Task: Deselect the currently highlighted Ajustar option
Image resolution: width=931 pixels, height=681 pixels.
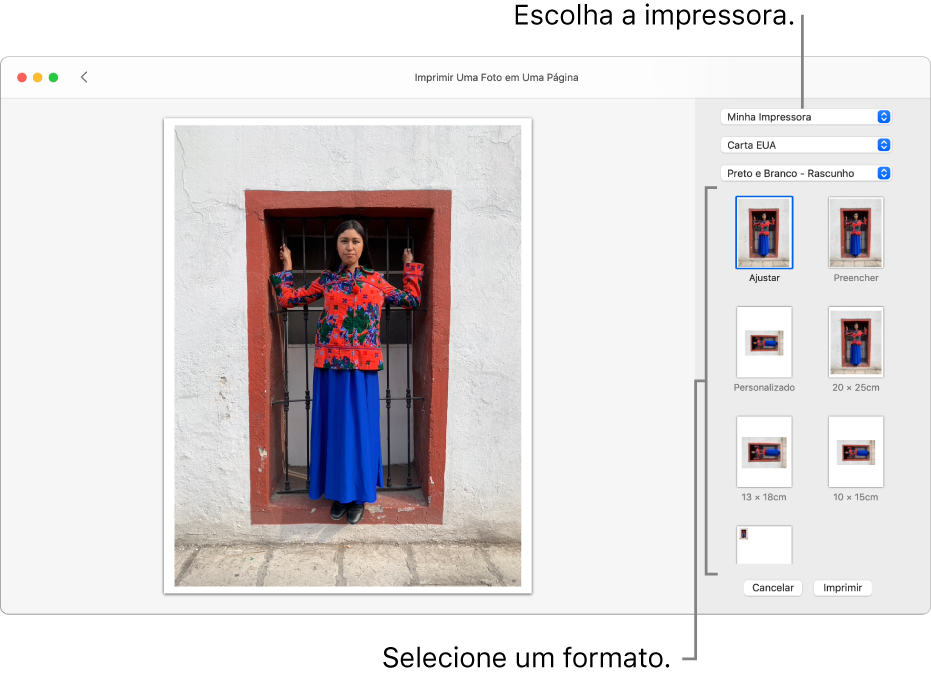Action: [764, 232]
